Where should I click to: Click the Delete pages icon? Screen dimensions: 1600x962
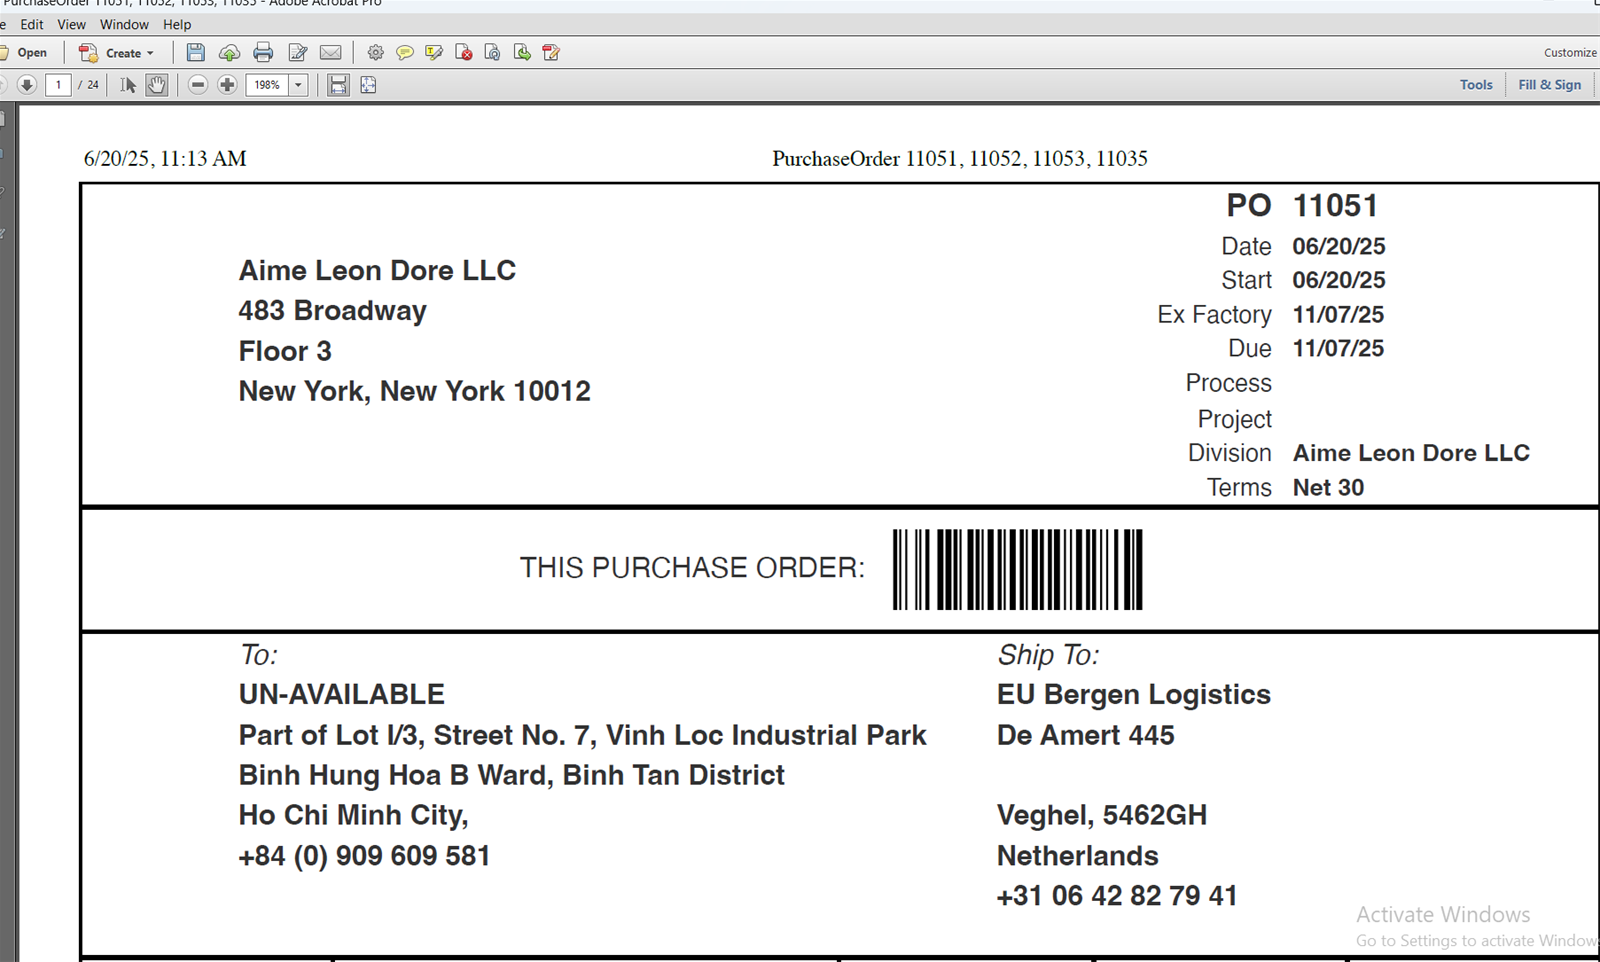point(463,53)
